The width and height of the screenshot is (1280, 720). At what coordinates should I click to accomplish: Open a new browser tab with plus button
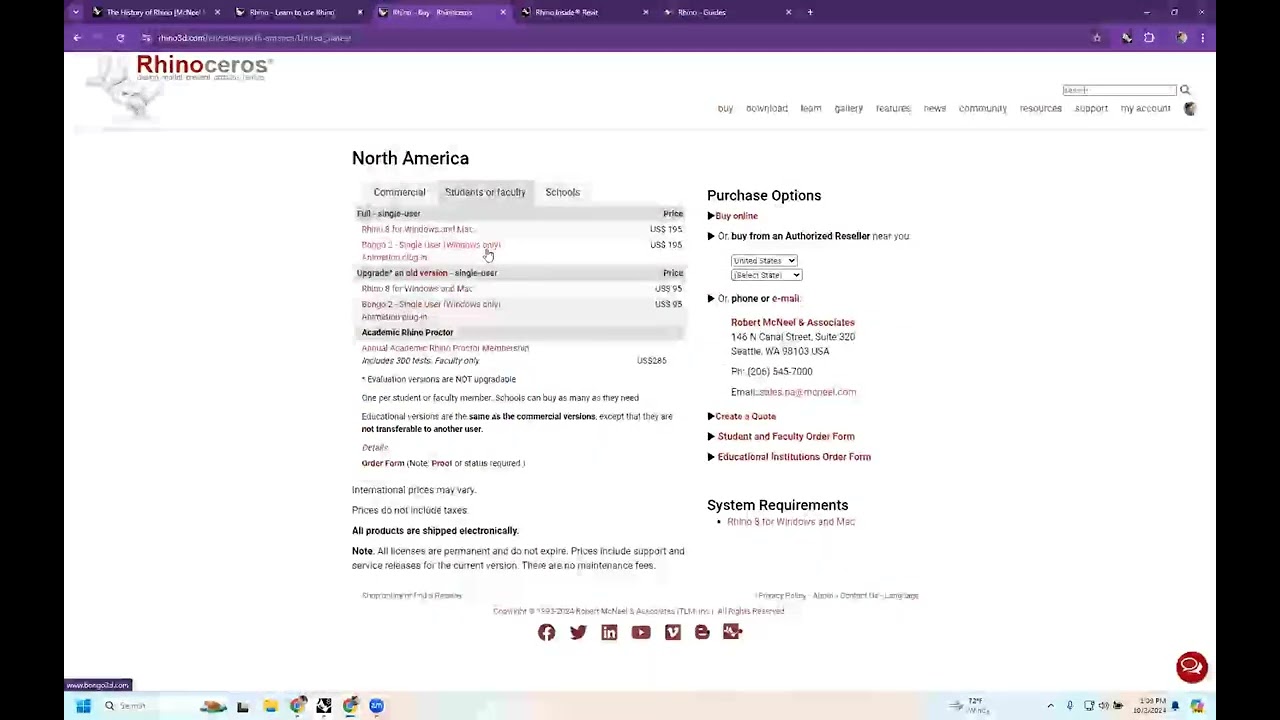[810, 12]
